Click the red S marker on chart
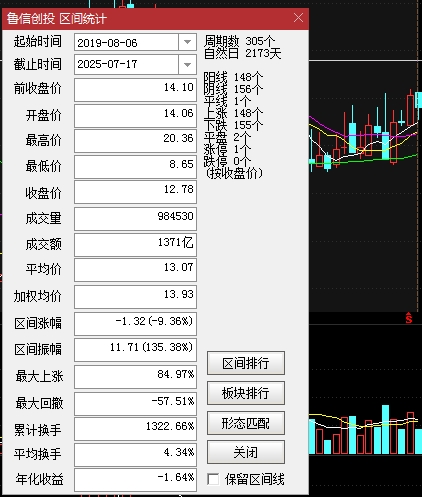 409,318
